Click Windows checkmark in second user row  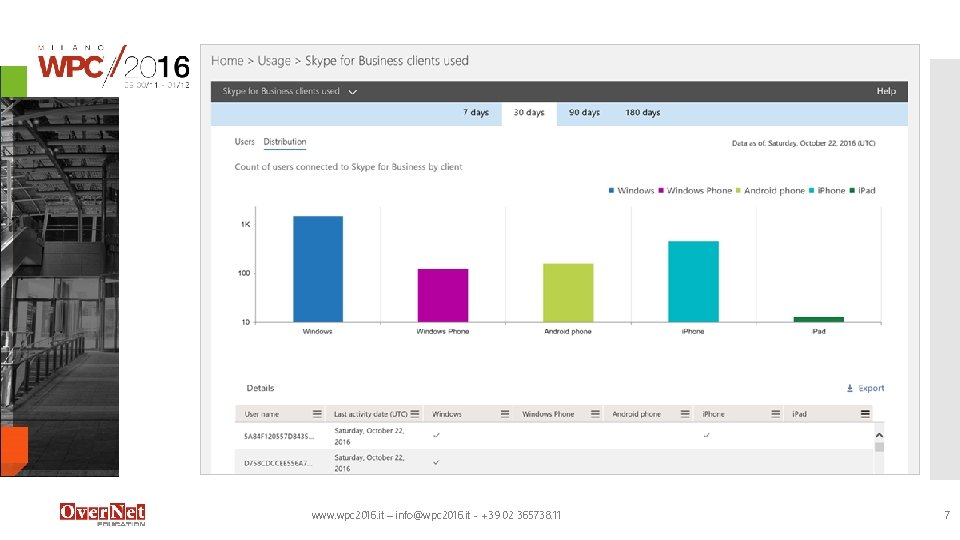(436, 462)
